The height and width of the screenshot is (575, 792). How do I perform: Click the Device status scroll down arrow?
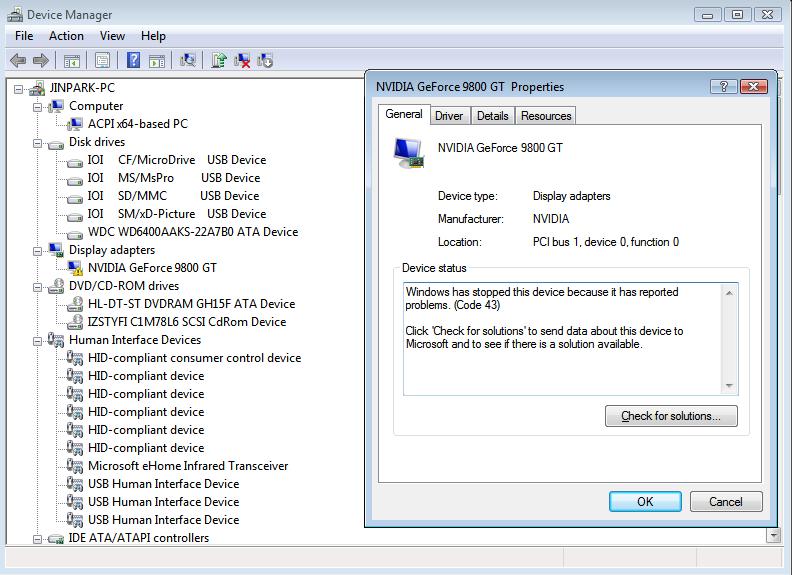coord(729,386)
